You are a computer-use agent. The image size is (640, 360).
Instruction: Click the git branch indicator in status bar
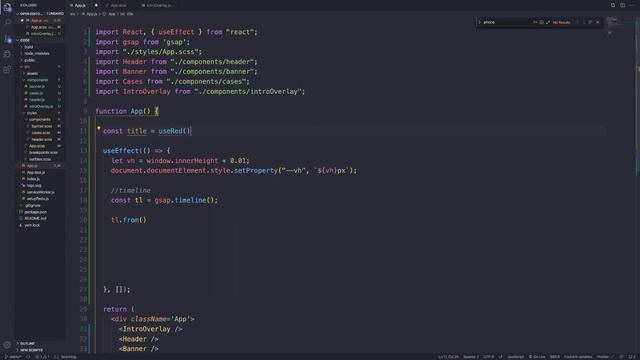click(x=13, y=357)
